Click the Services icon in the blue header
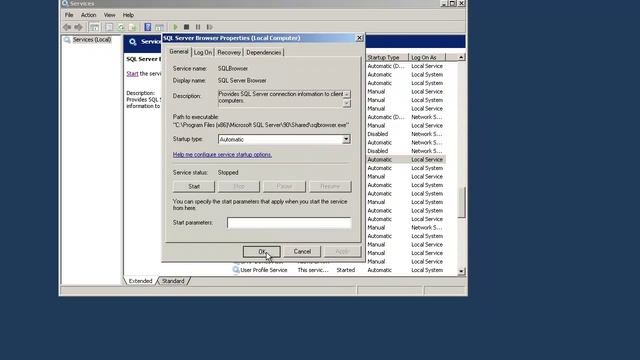640x360 pixels. (x=133, y=42)
